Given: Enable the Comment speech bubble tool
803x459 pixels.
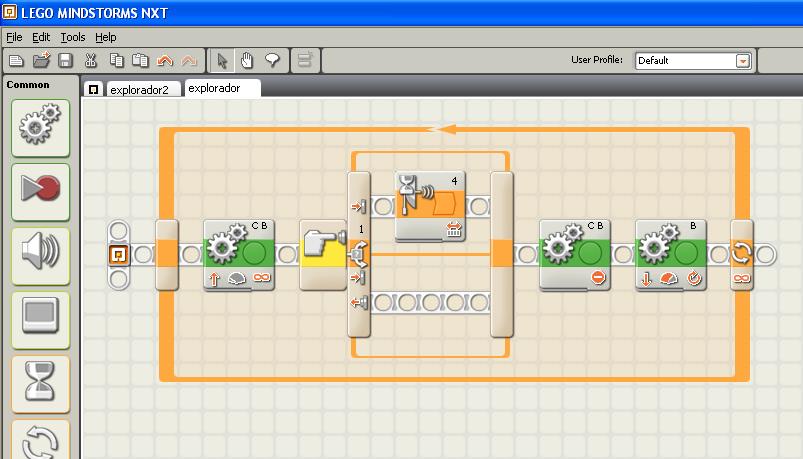Looking at the screenshot, I should (x=272, y=61).
